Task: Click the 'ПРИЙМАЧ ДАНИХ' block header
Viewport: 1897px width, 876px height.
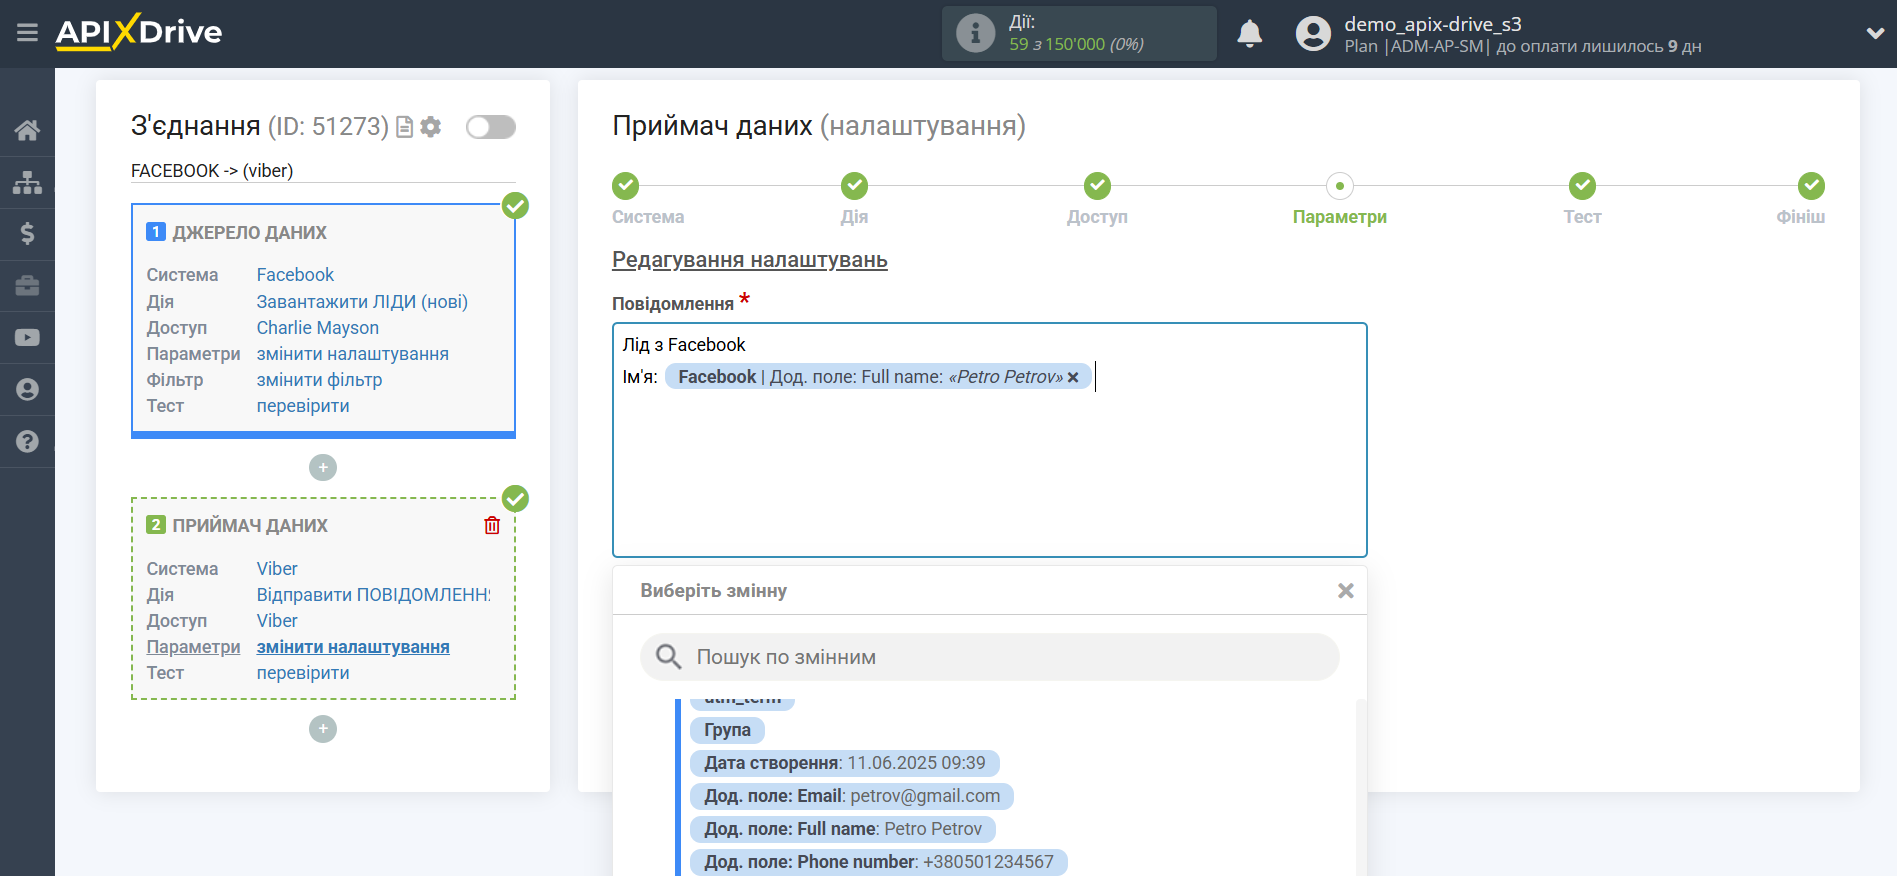Action: point(250,526)
